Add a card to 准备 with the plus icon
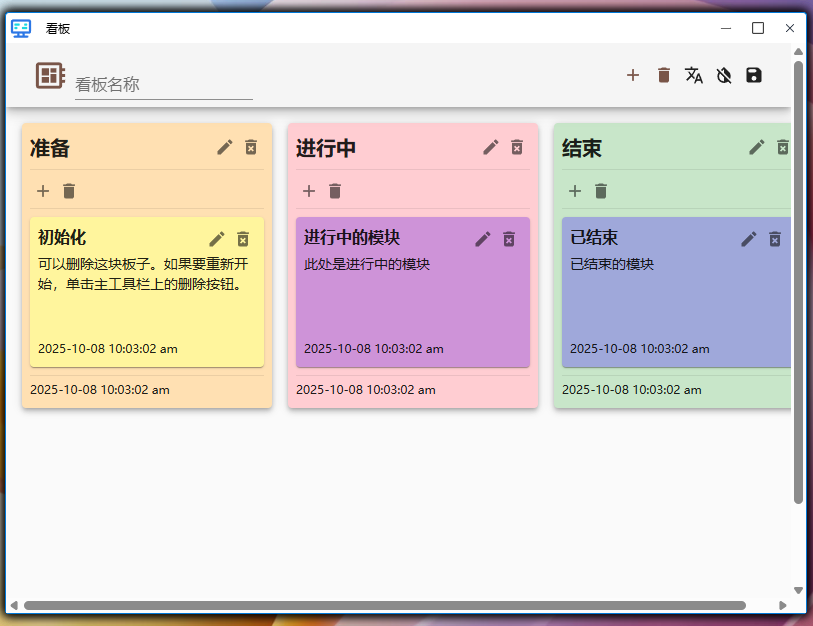Image resolution: width=813 pixels, height=626 pixels. point(43,191)
